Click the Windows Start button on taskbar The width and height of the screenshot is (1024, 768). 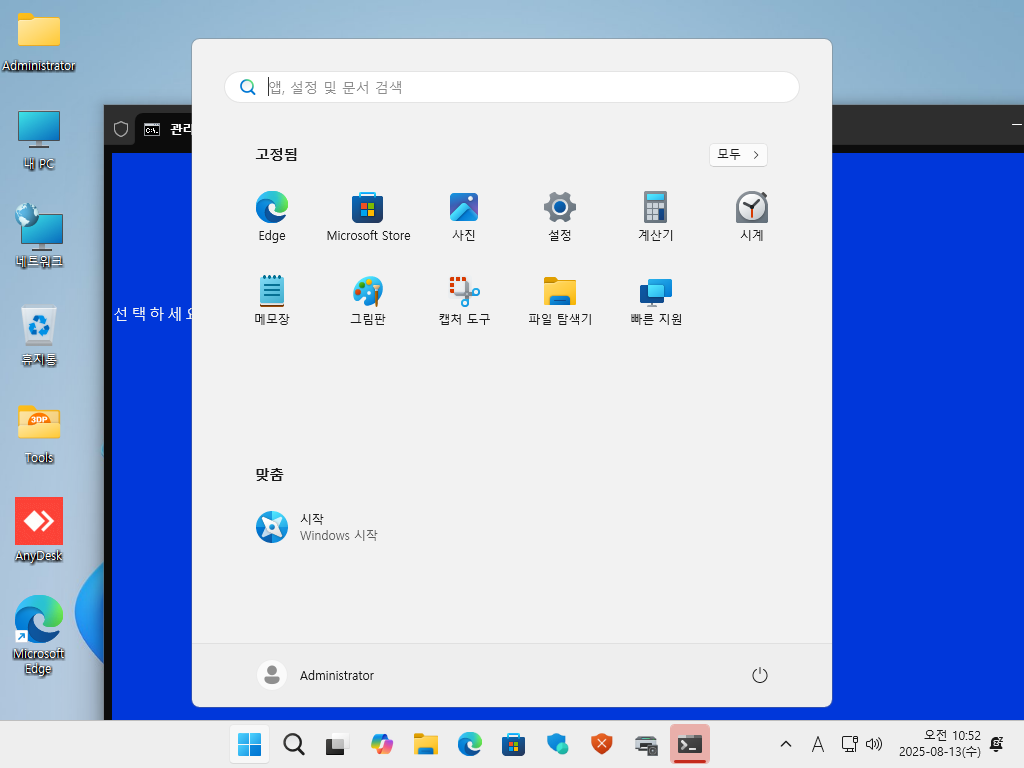(x=249, y=744)
